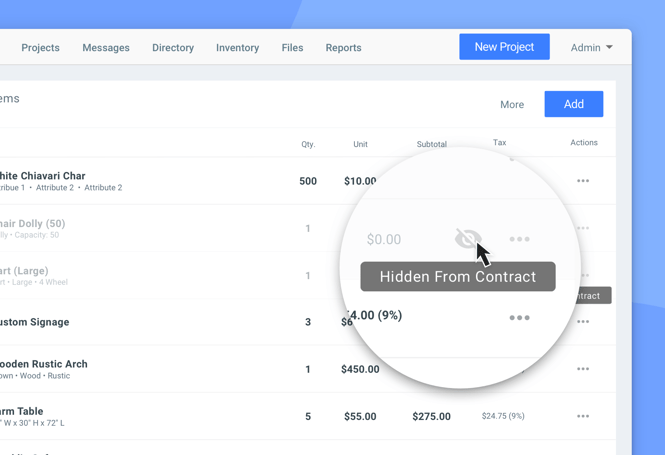Click magnified three dots next to 4.00 (9%)
The width and height of the screenshot is (665, 455).
pos(519,318)
